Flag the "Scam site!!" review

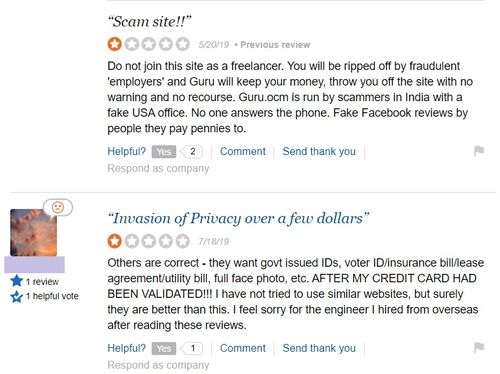479,151
